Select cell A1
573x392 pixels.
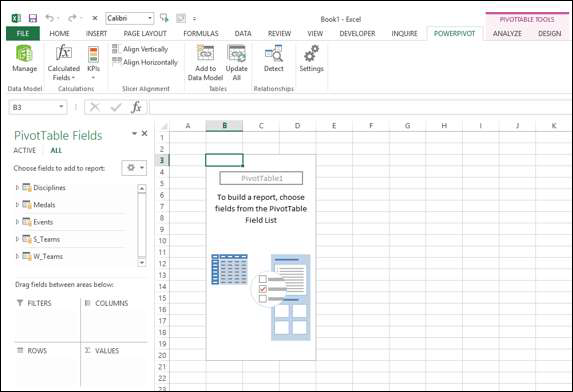(187, 137)
